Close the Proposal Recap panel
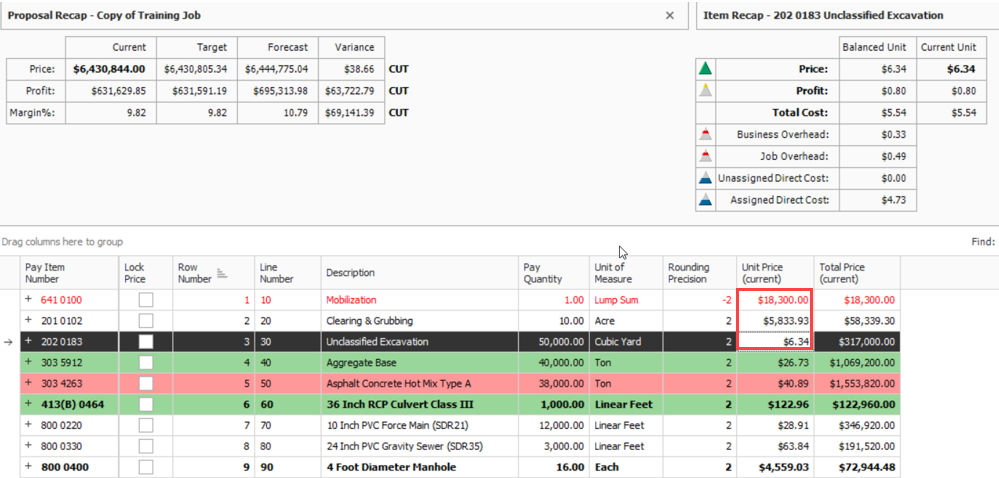Image resolution: width=999 pixels, height=478 pixels. 670,16
